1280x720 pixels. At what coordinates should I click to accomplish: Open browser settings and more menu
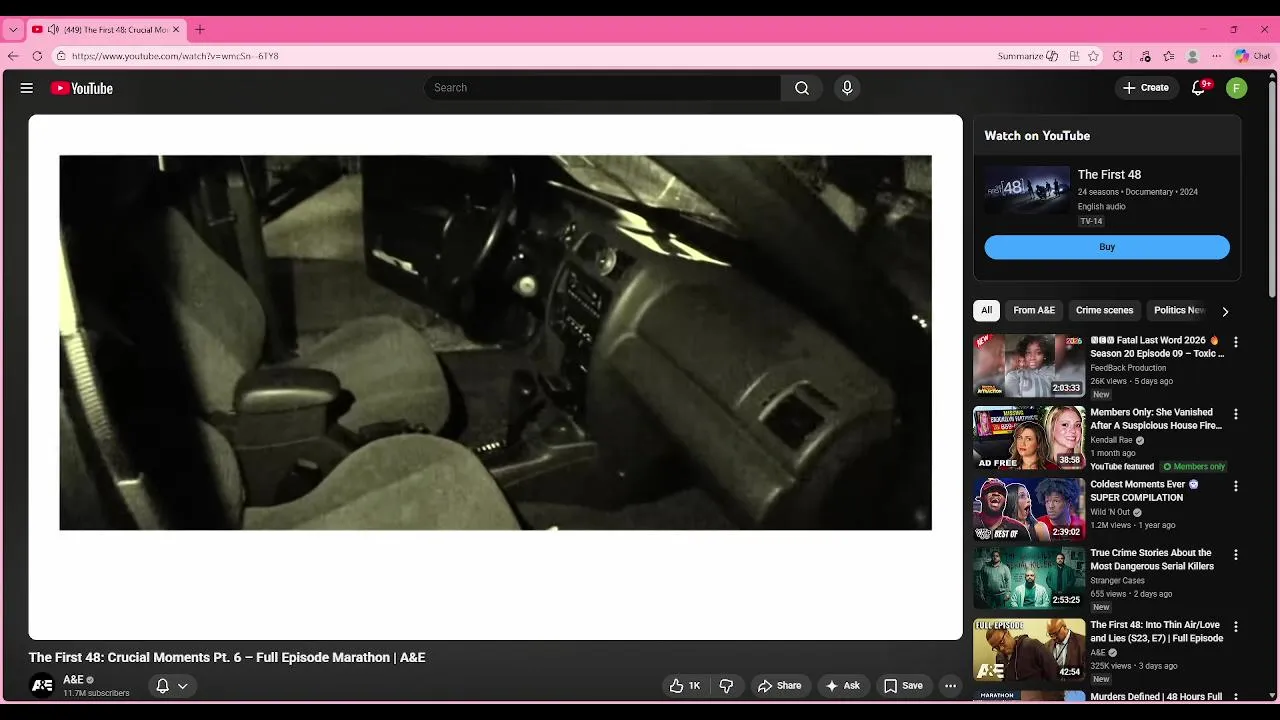pos(1217,56)
